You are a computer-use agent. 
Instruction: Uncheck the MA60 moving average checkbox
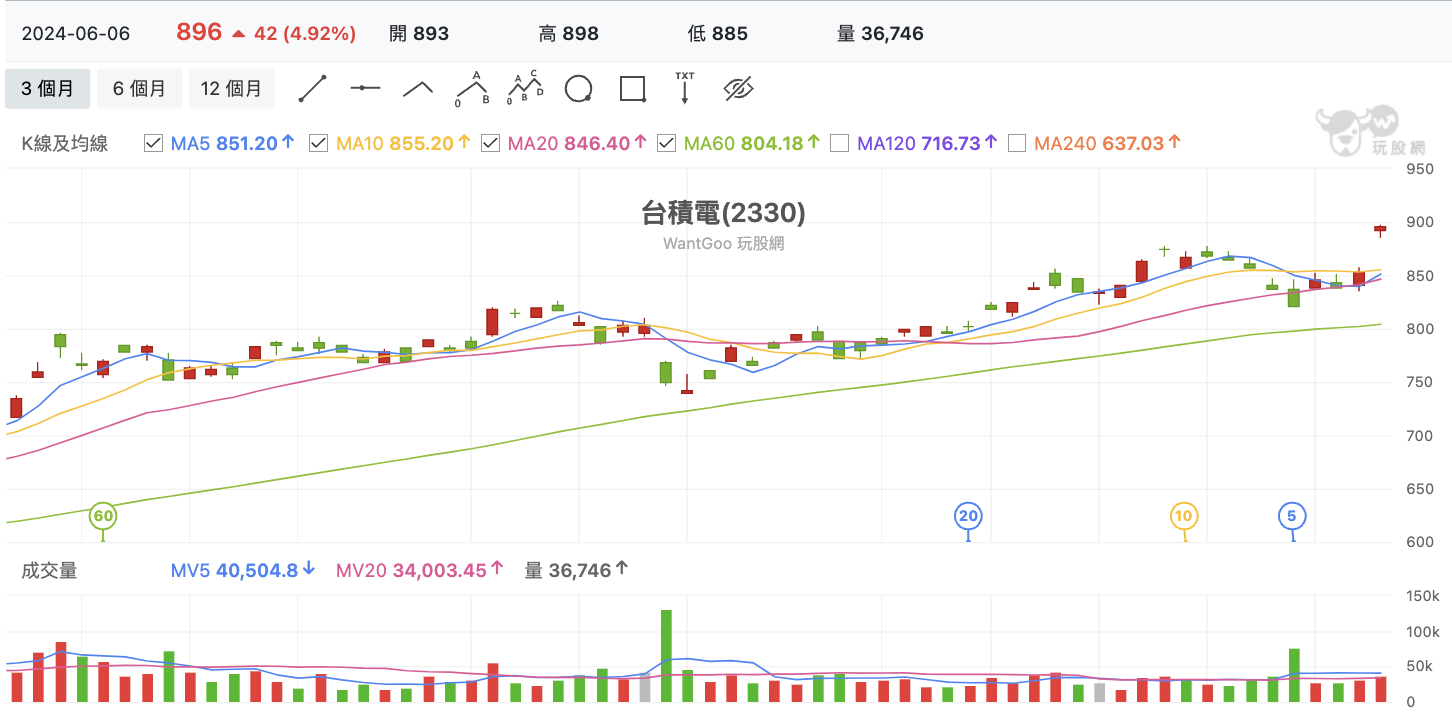point(666,143)
